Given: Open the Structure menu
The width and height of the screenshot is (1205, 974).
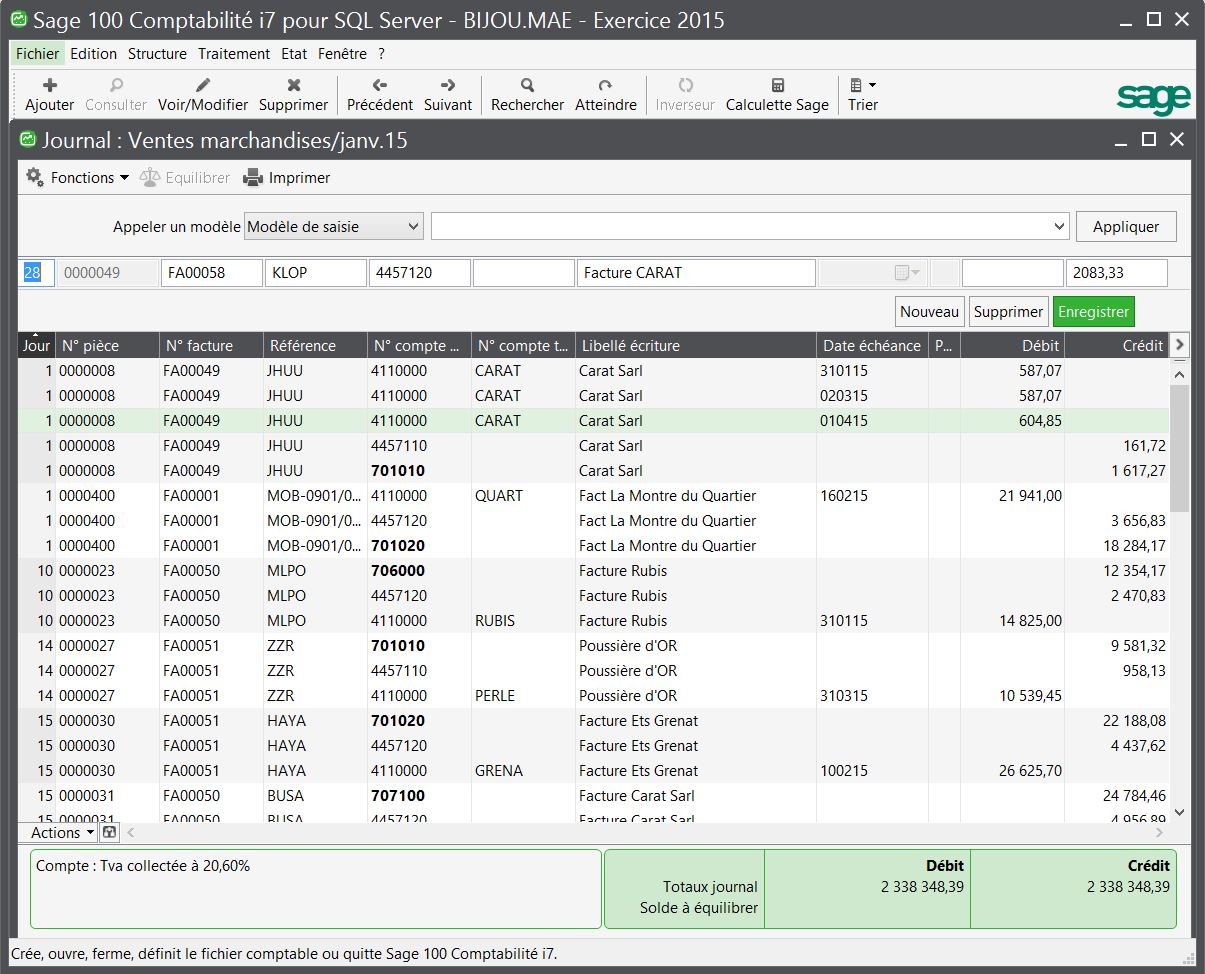Looking at the screenshot, I should click(x=157, y=54).
